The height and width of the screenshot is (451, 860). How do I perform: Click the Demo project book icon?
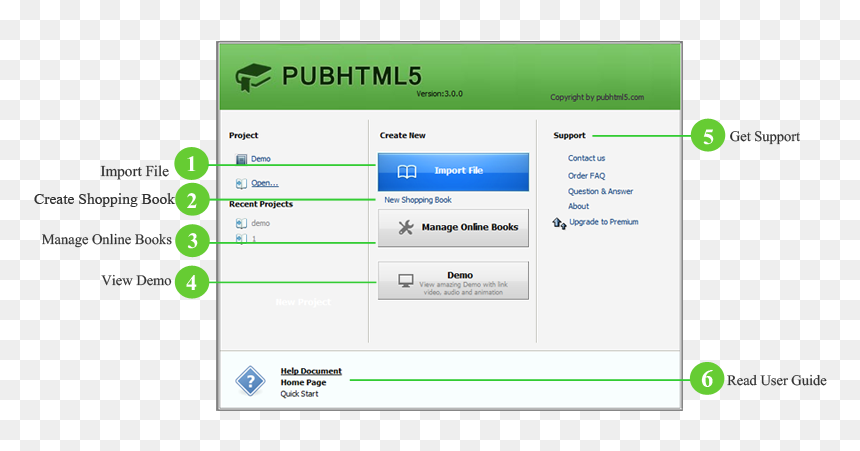[241, 159]
